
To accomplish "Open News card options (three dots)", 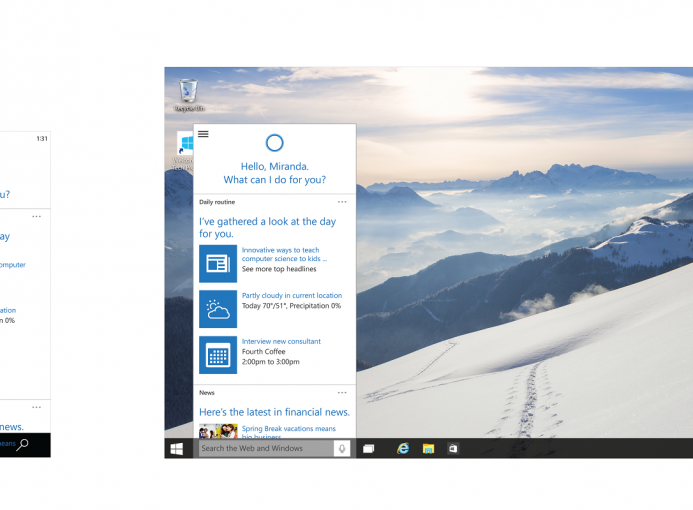I will 342,392.
